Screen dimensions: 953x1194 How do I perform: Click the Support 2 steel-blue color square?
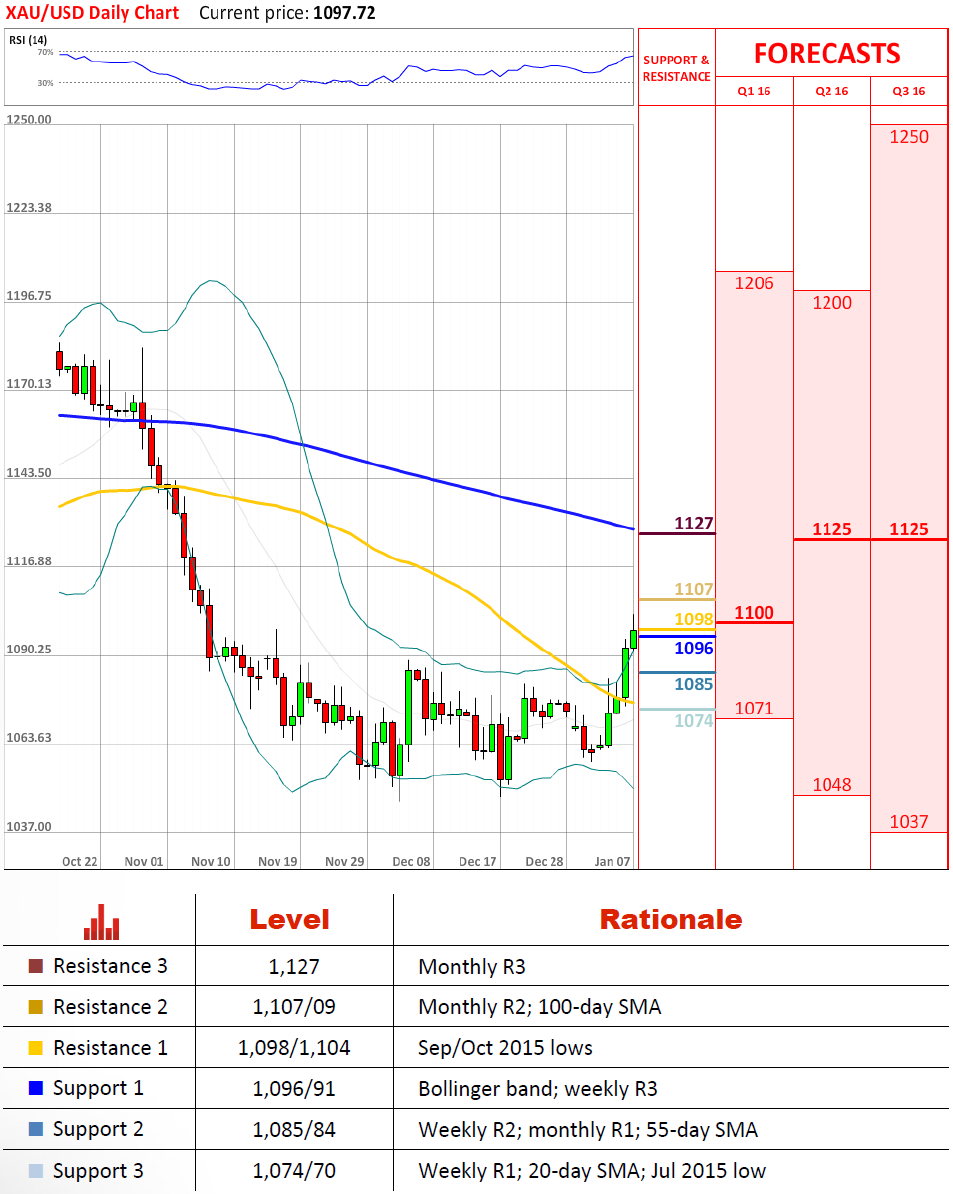[x=36, y=1129]
